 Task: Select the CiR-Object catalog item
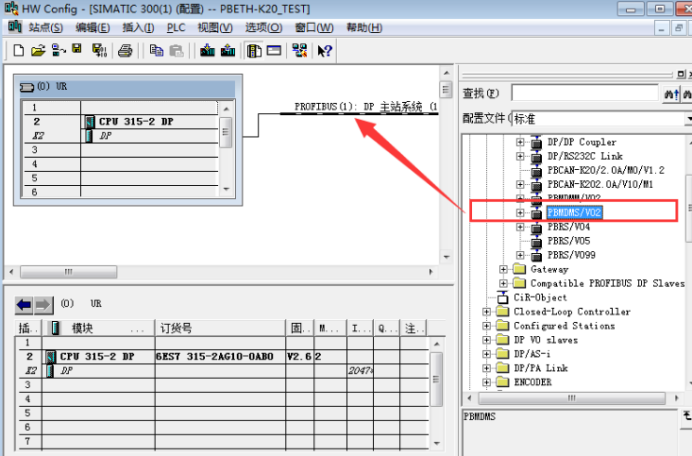[540, 298]
